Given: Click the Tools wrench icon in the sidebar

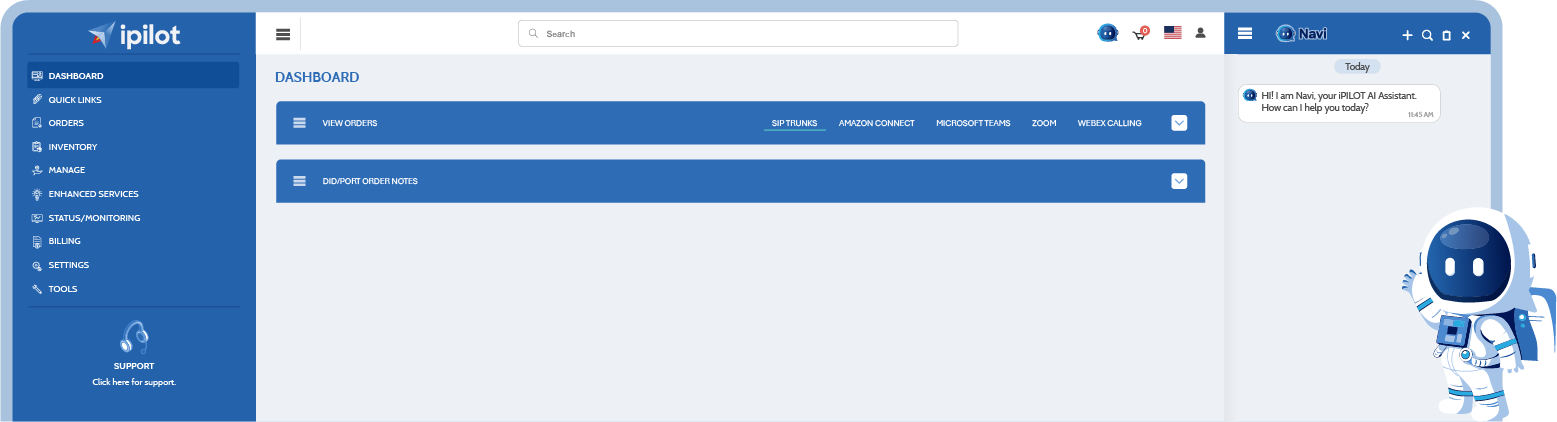Looking at the screenshot, I should tap(37, 289).
